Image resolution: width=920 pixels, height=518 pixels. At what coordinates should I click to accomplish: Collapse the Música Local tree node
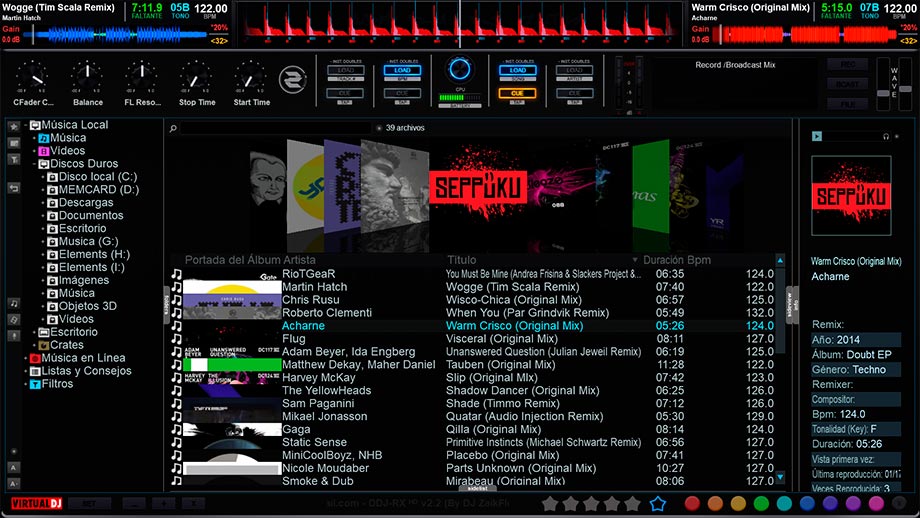click(x=25, y=125)
